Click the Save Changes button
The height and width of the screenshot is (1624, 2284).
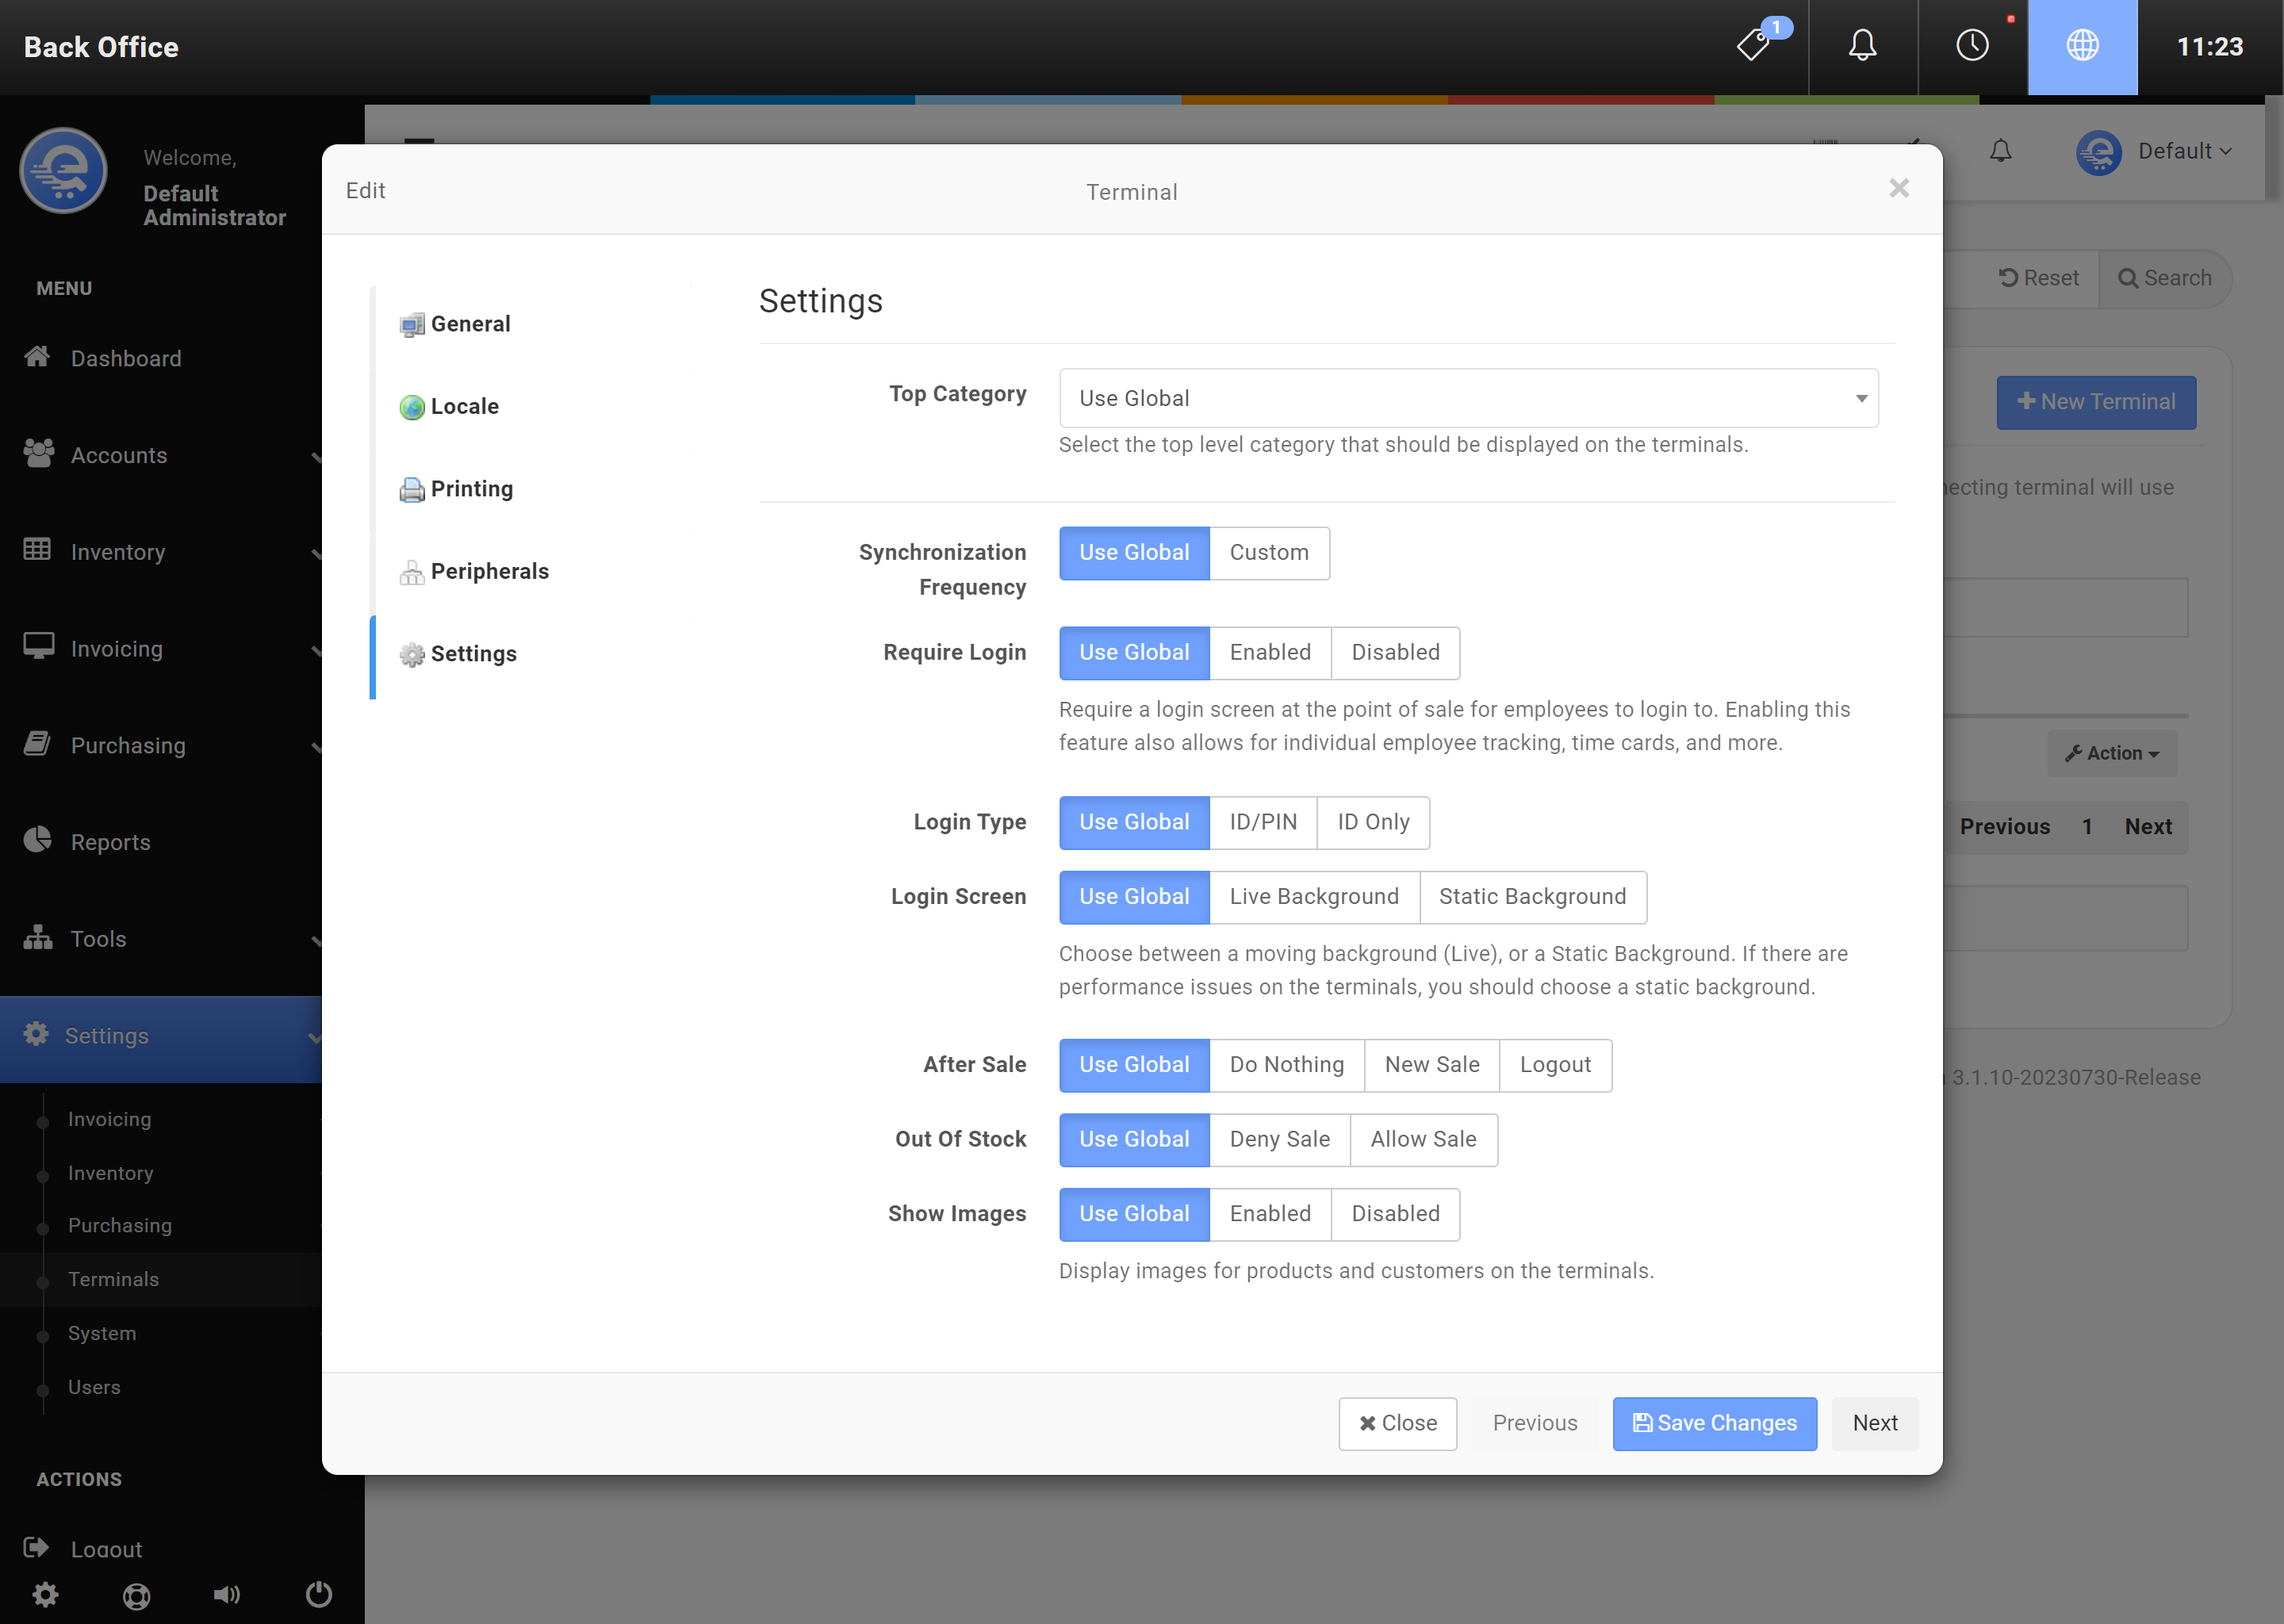coord(1714,1423)
